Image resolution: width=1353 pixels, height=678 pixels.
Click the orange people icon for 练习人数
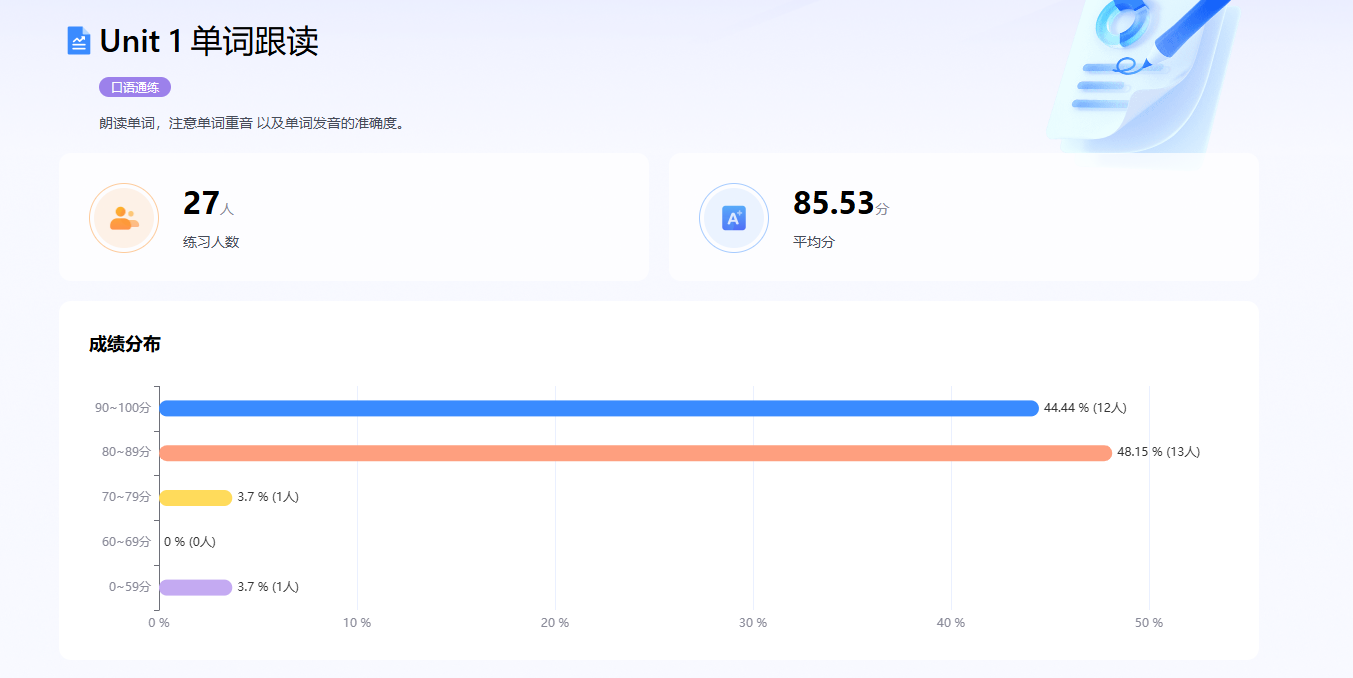[x=124, y=218]
